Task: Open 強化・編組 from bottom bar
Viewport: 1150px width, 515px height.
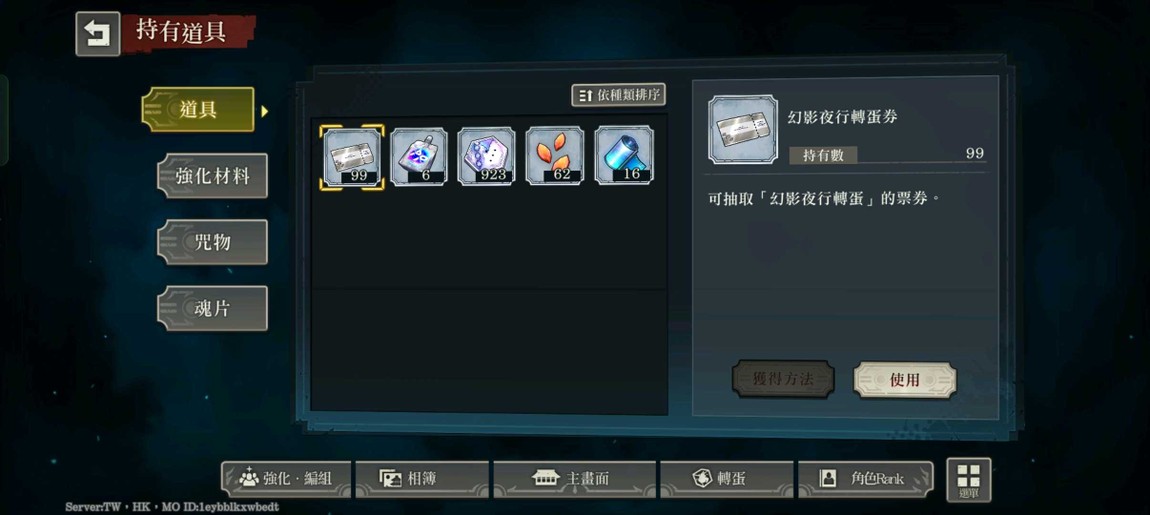Action: tap(286, 479)
